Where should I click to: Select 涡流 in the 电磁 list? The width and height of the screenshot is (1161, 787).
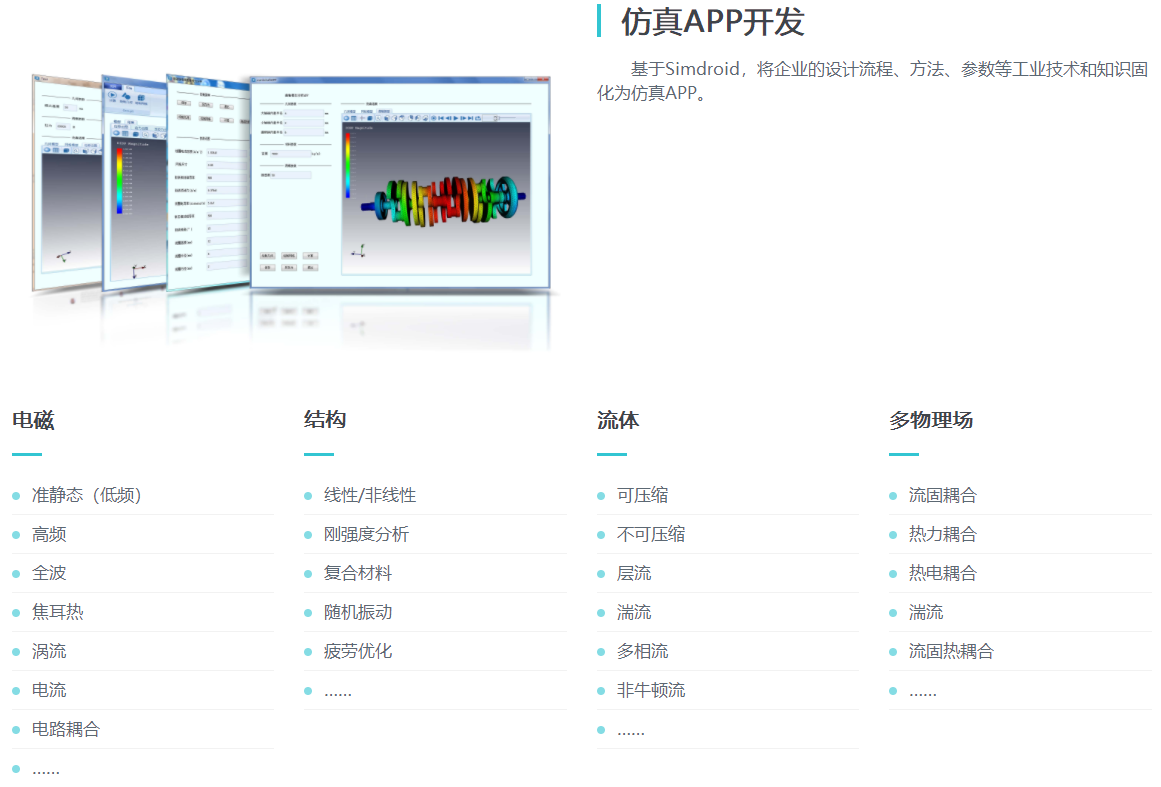click(49, 652)
